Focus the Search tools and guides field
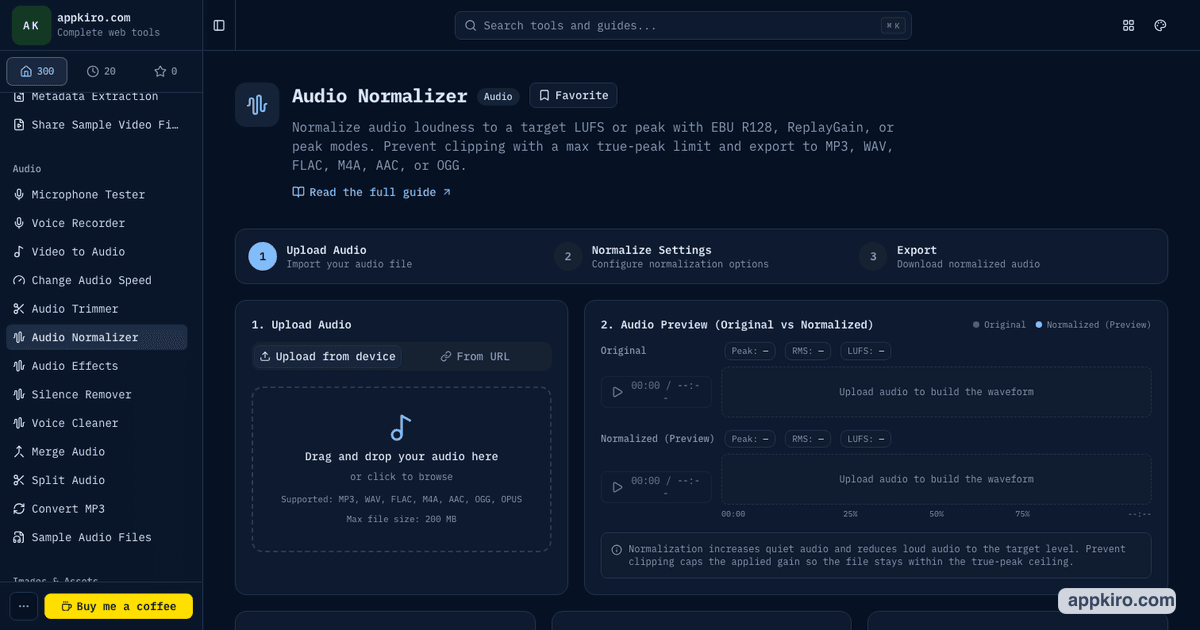The image size is (1200, 630). [x=683, y=25]
